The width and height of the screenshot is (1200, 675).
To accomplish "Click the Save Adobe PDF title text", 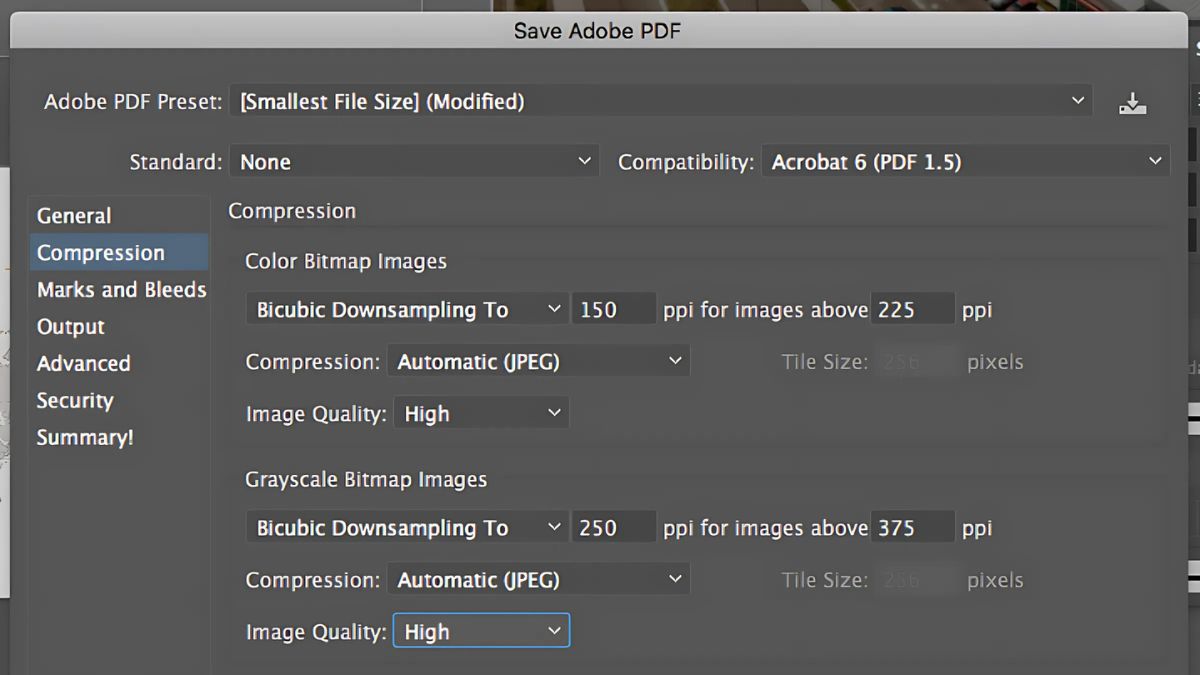I will [597, 31].
